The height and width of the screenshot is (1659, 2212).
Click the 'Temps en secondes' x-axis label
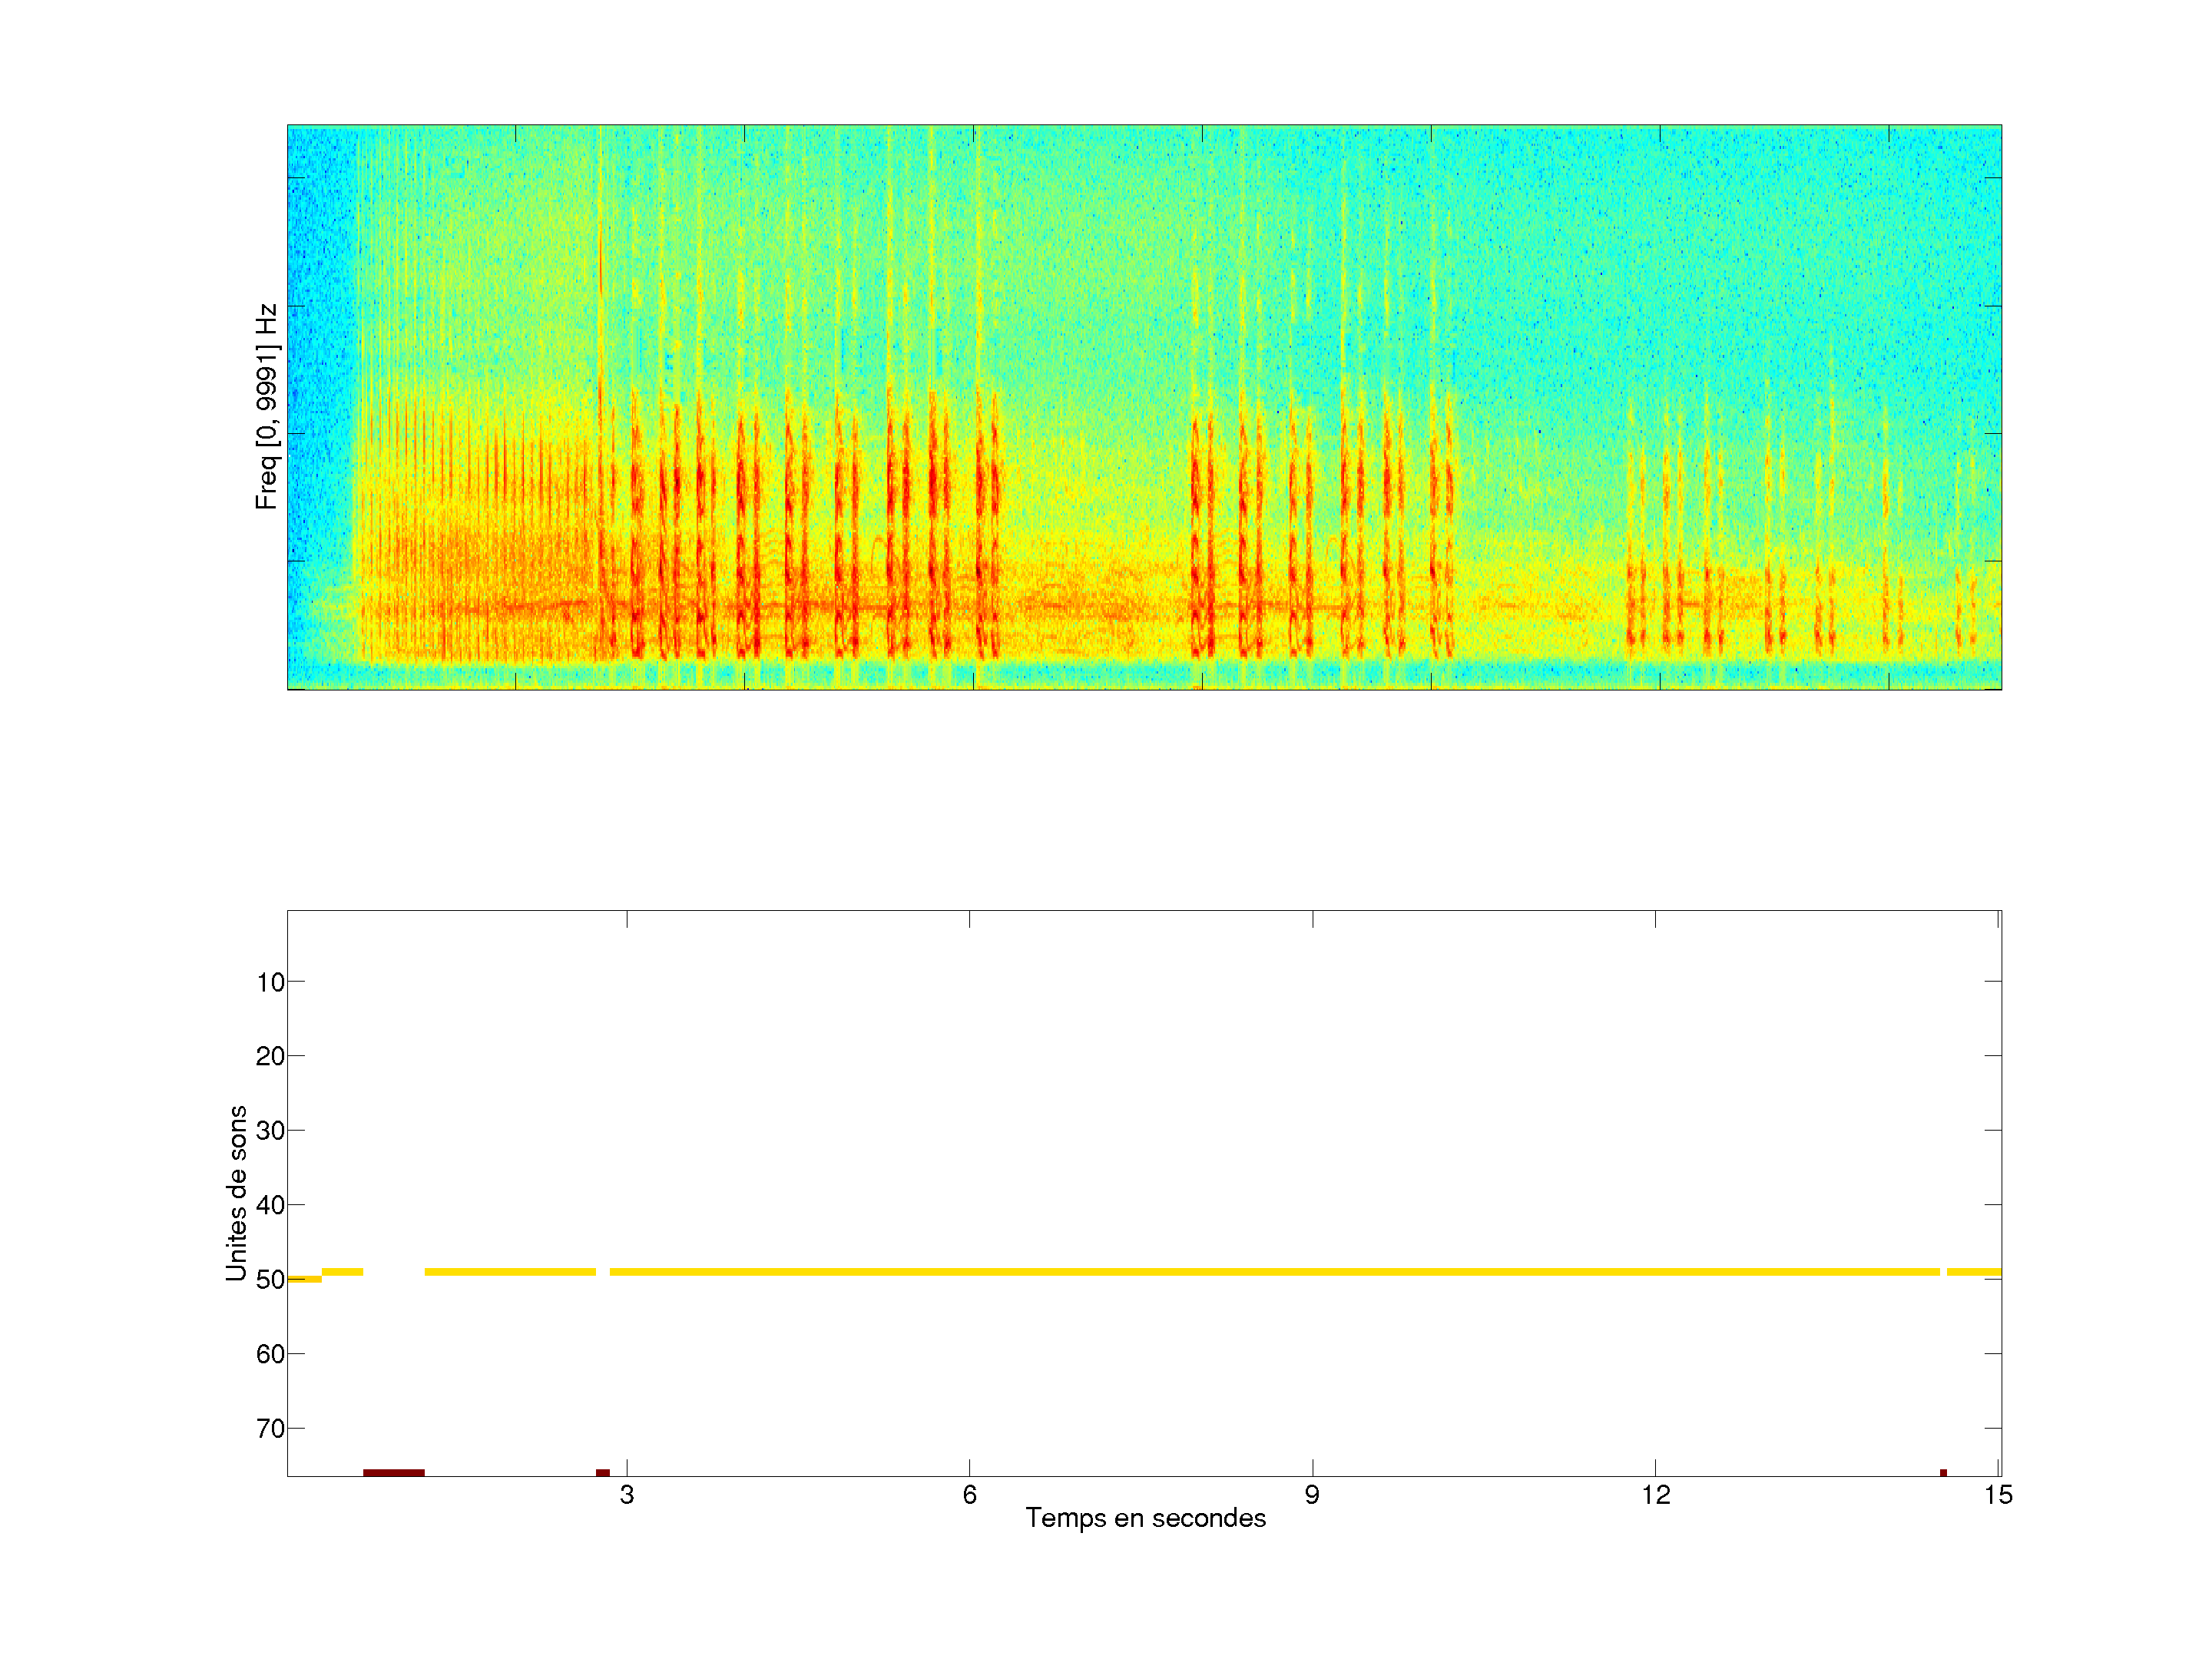pyautogui.click(x=1145, y=1518)
